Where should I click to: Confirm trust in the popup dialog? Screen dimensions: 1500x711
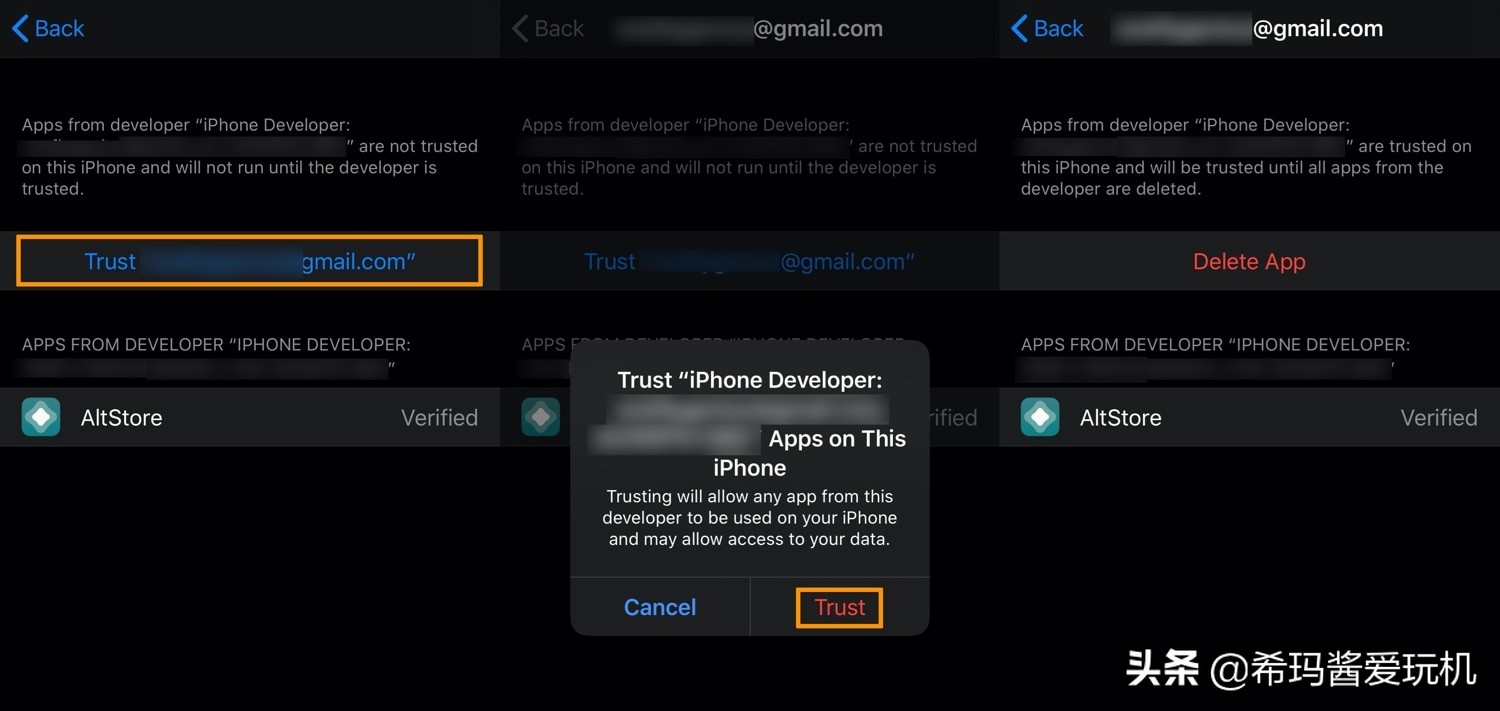click(839, 607)
